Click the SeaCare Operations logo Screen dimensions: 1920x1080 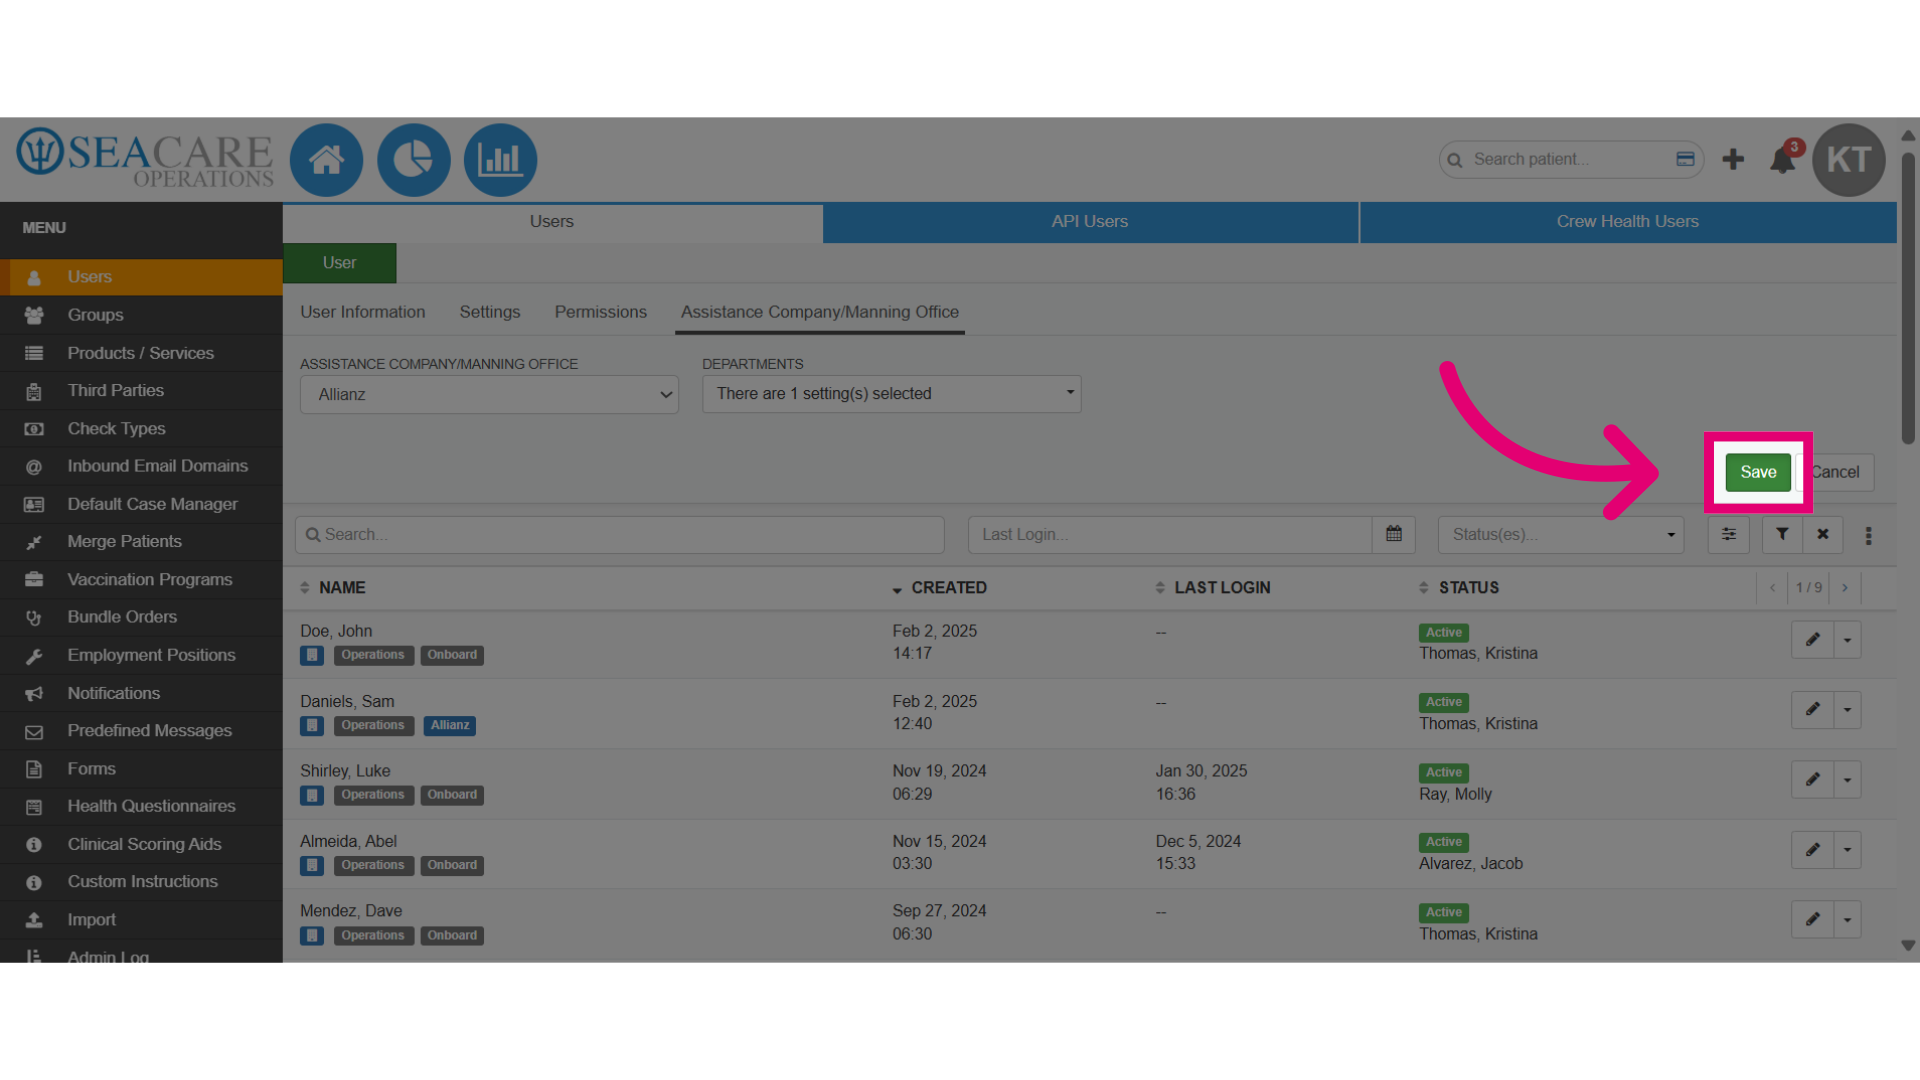tap(145, 158)
